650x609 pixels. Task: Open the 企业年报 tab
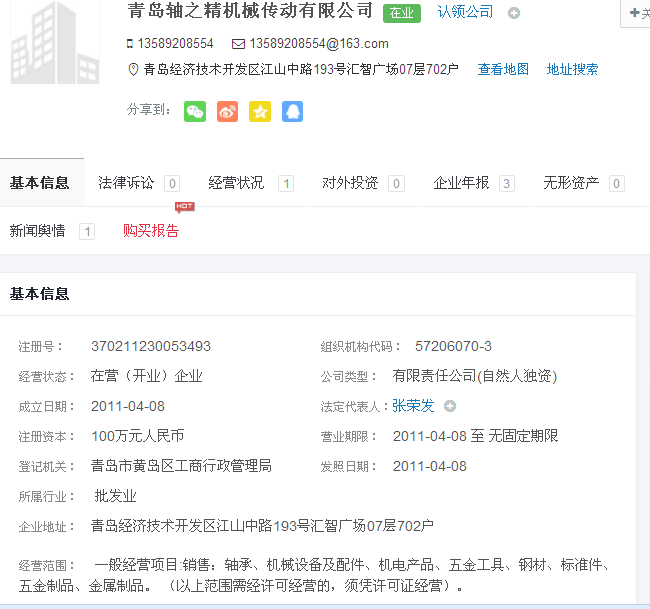coord(461,183)
